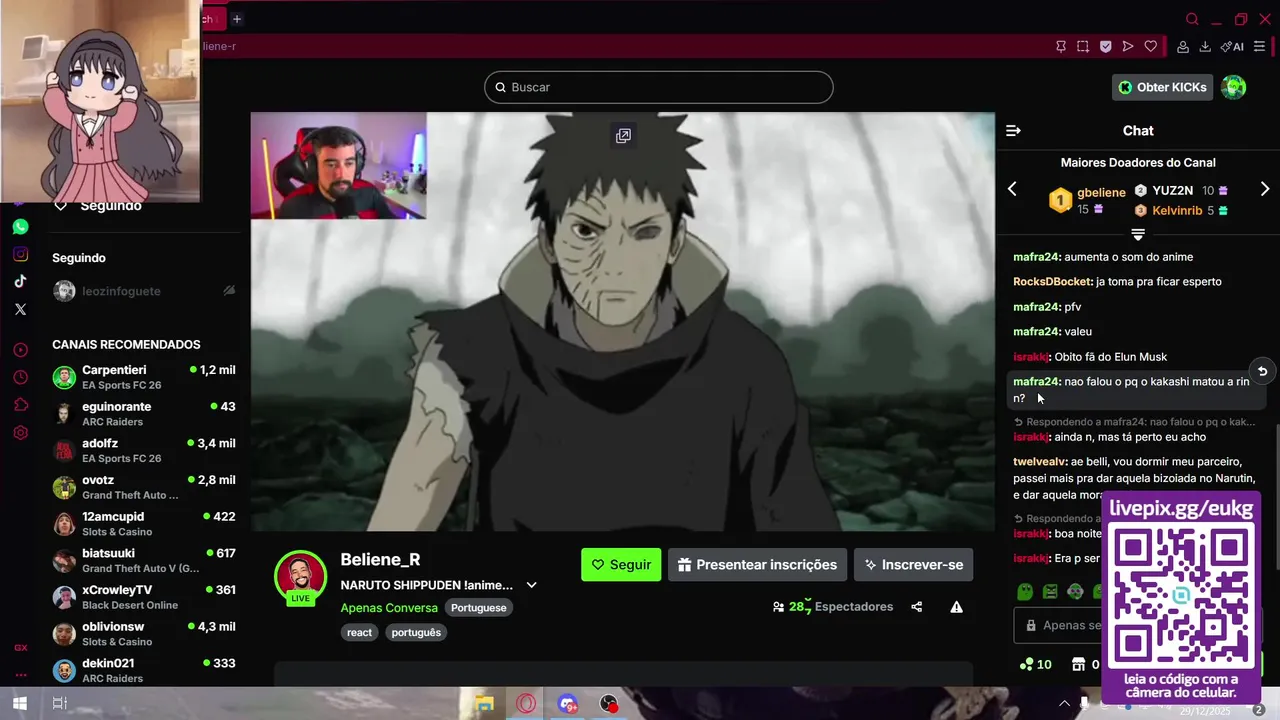
Task: Click the Portuguese language tag
Action: coord(478,608)
